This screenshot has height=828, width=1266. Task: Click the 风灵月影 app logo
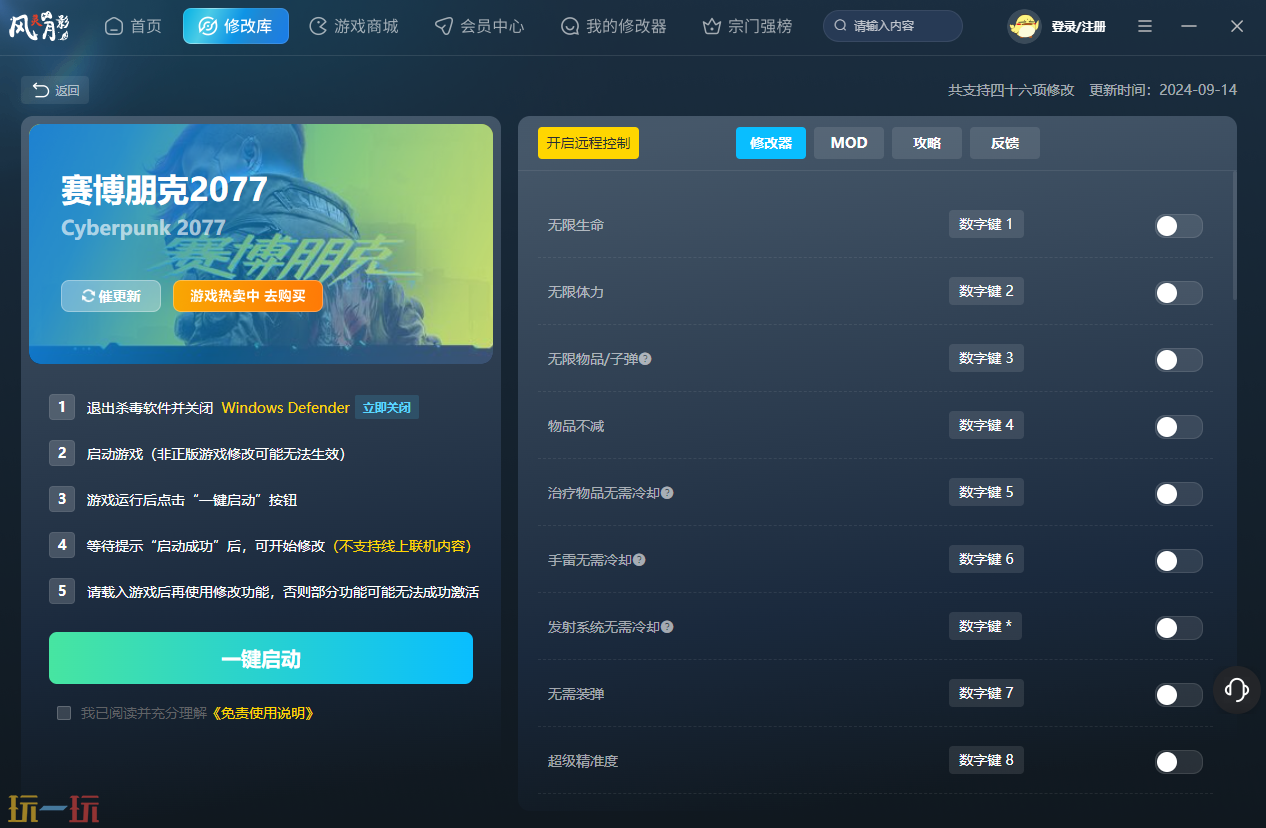click(40, 26)
